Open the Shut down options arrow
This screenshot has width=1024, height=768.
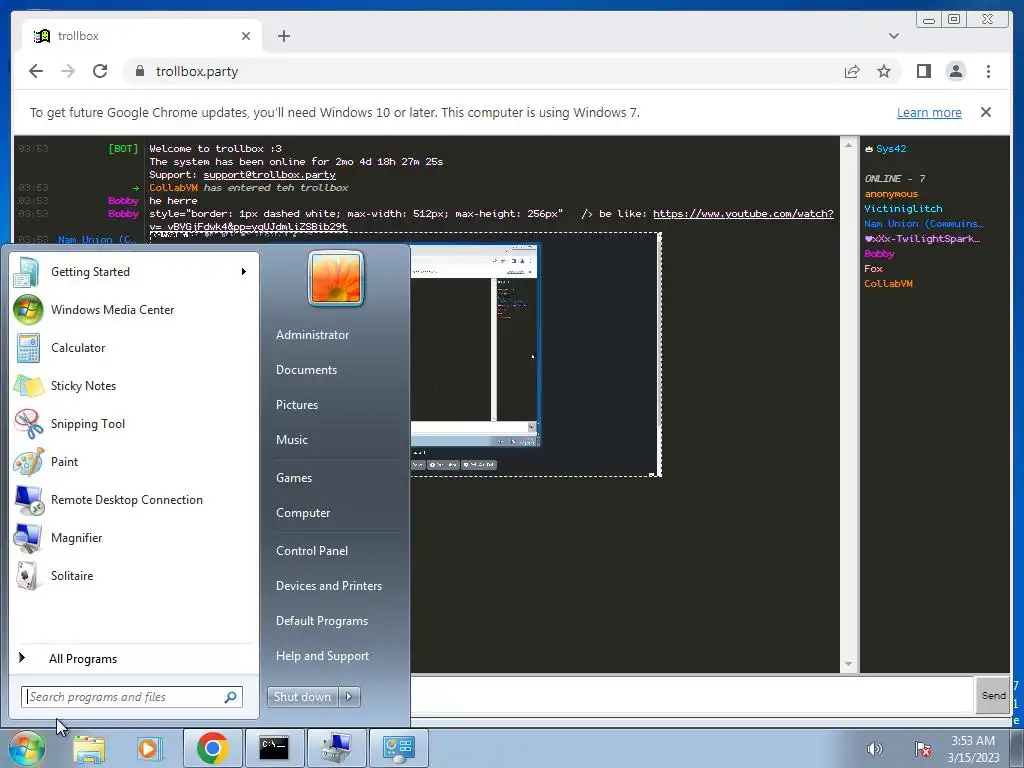click(349, 697)
